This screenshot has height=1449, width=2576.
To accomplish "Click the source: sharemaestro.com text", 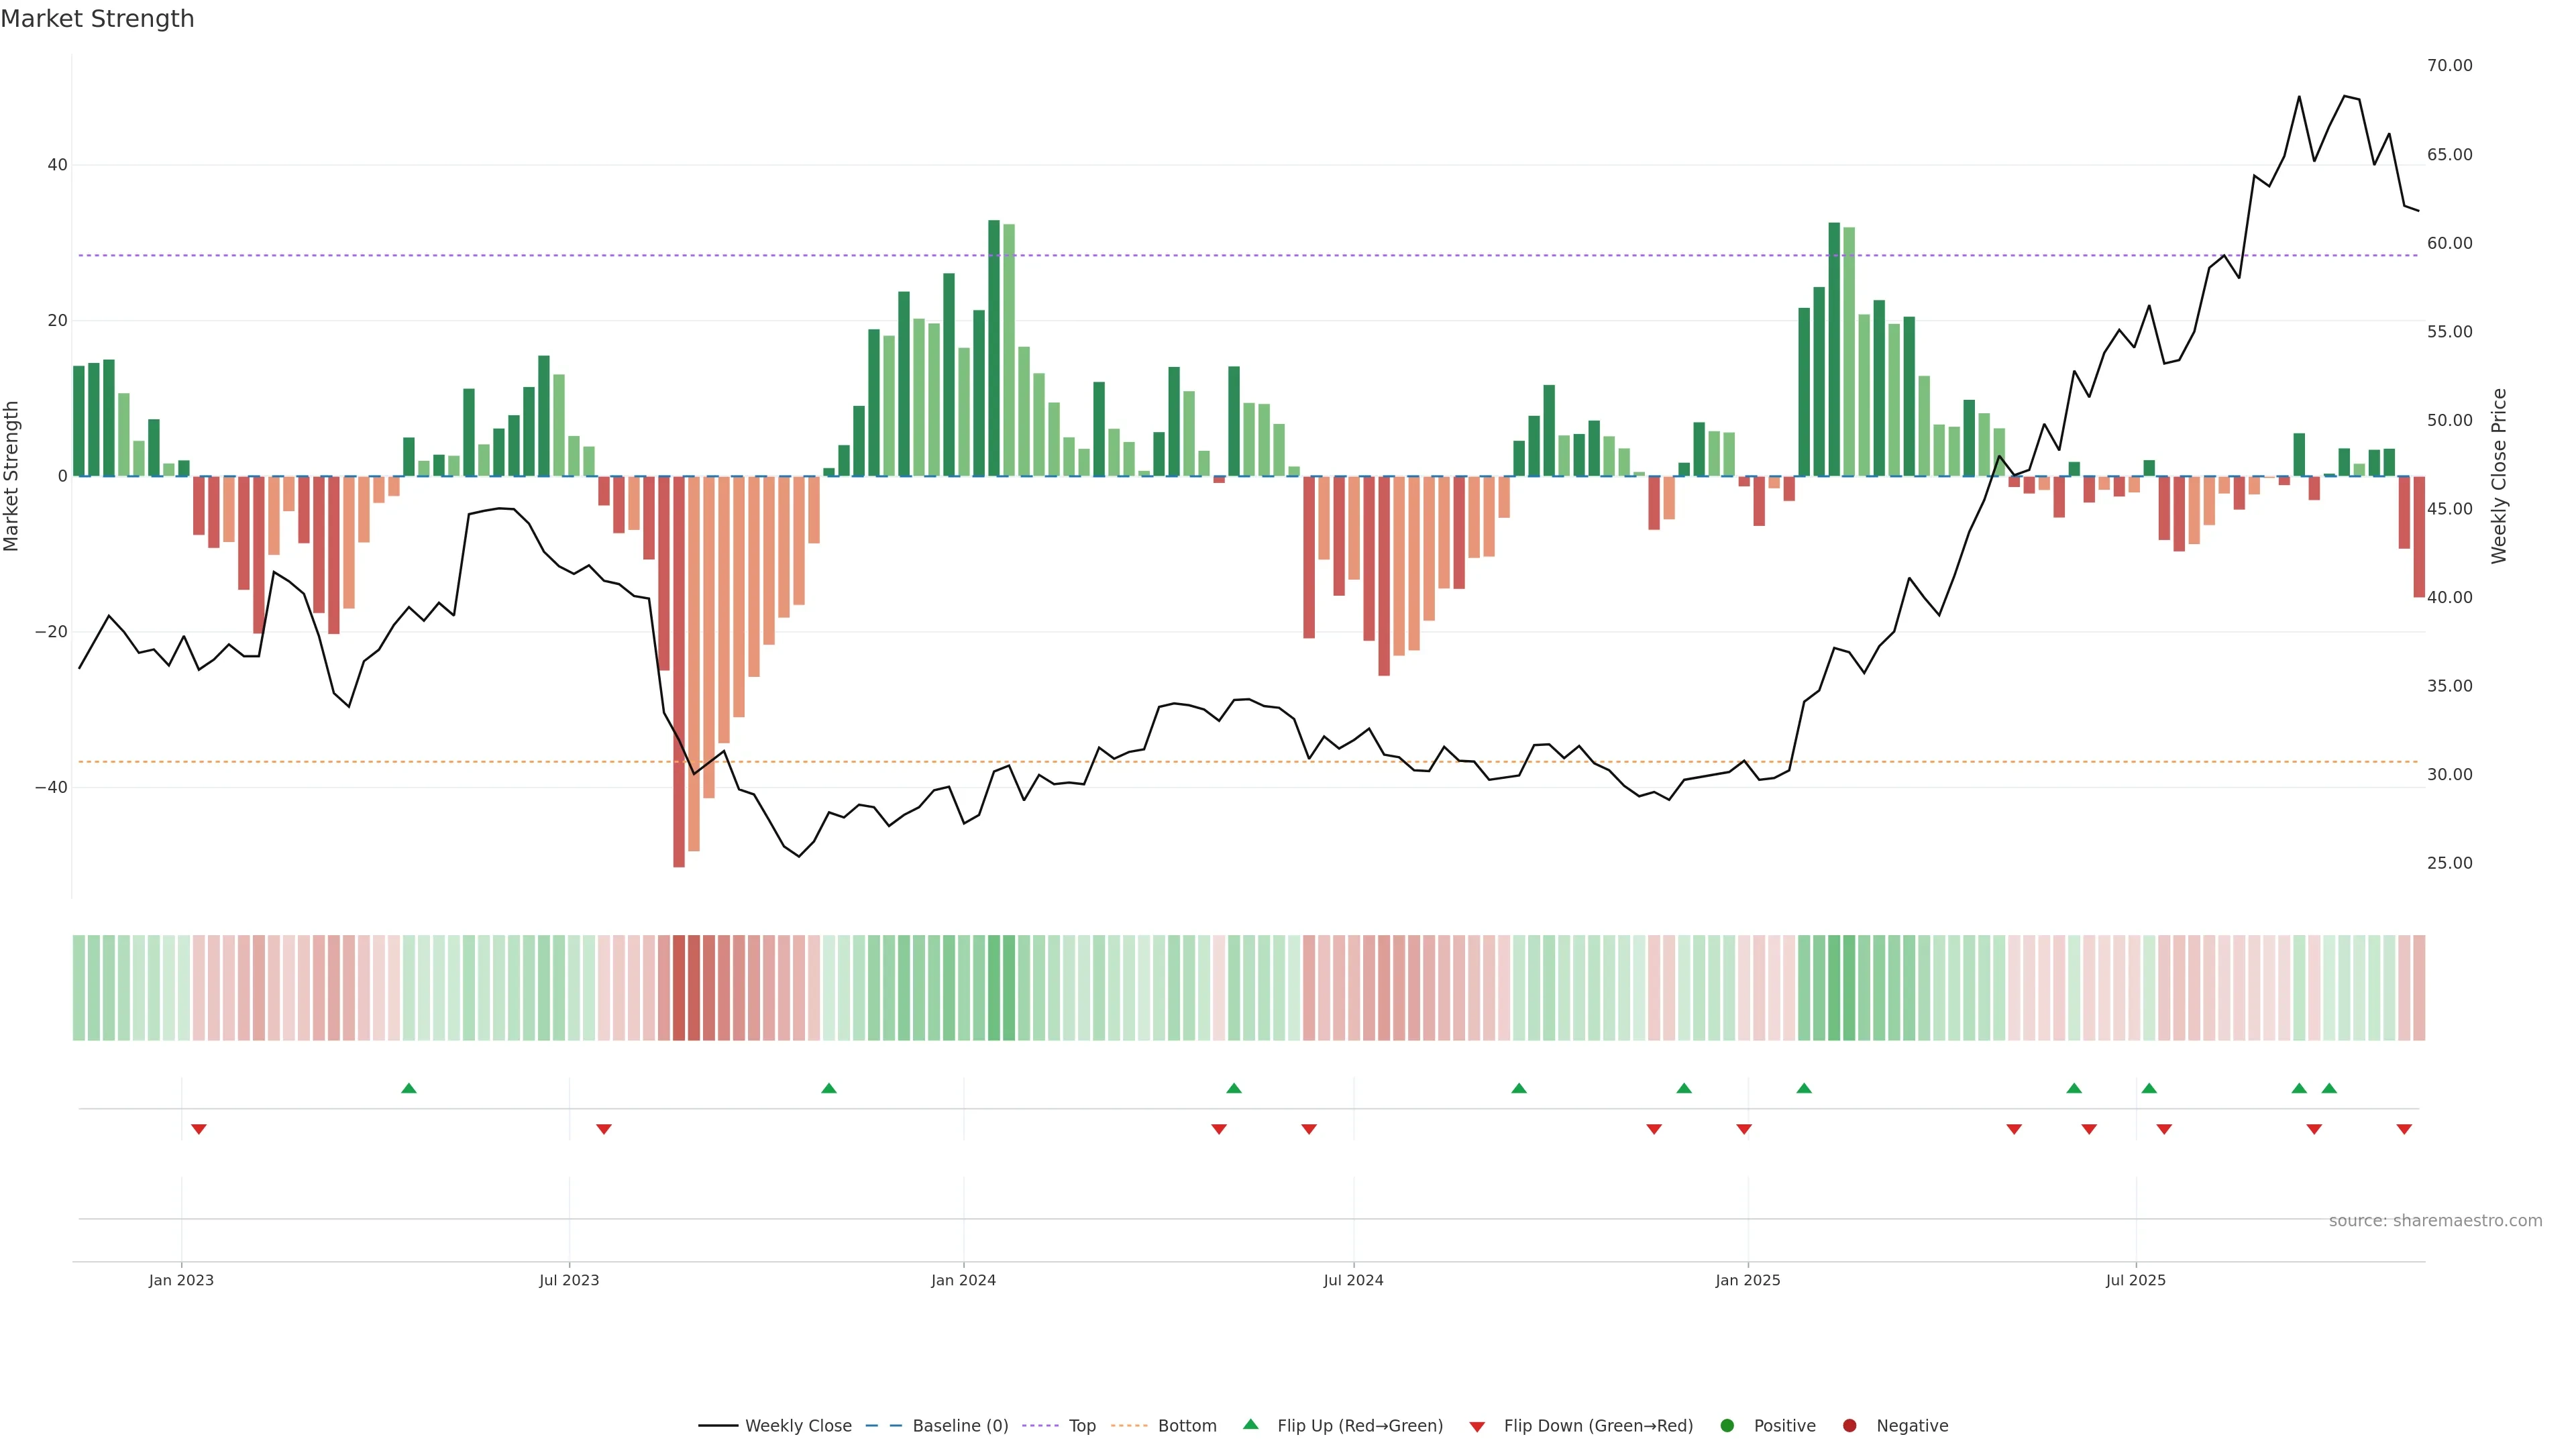I will [x=2435, y=1220].
